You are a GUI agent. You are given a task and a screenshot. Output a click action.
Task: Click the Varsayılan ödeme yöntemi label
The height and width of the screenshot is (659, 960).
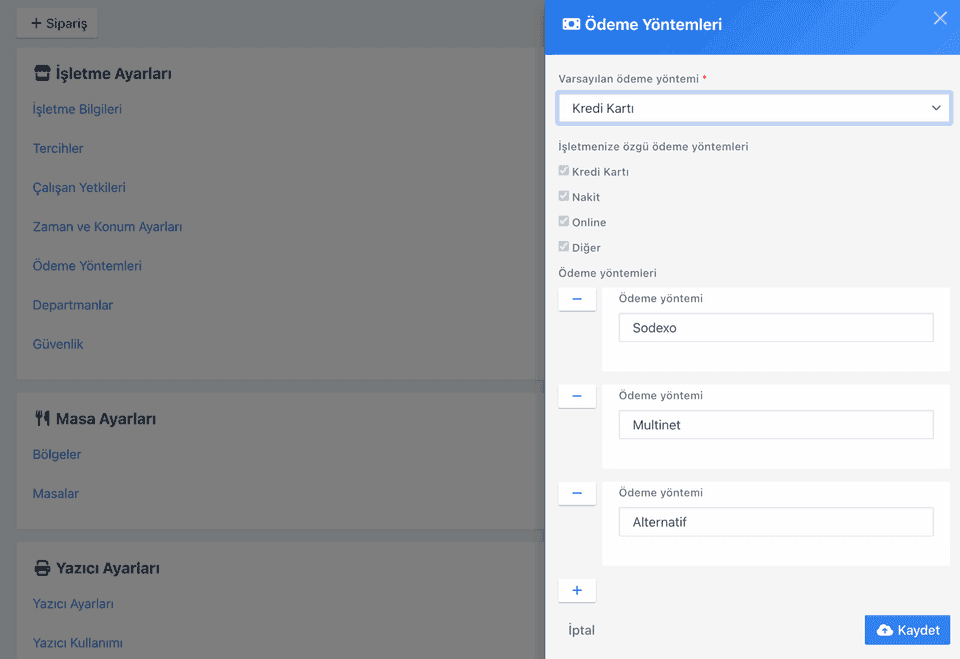pos(629,79)
